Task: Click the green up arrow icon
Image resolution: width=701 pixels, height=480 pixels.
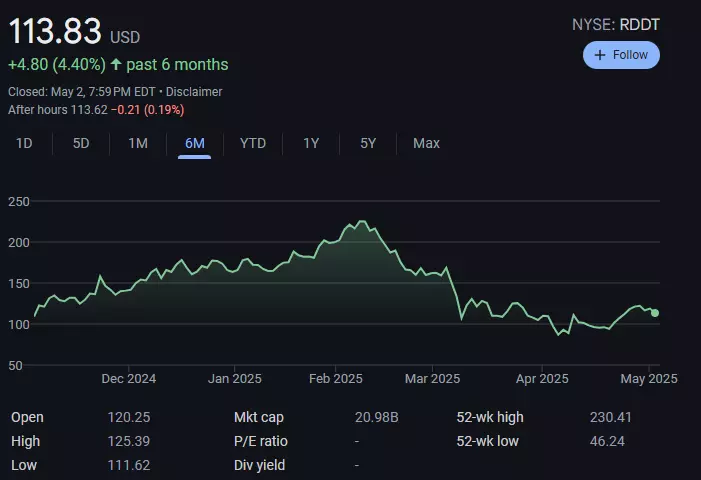Action: (x=116, y=64)
